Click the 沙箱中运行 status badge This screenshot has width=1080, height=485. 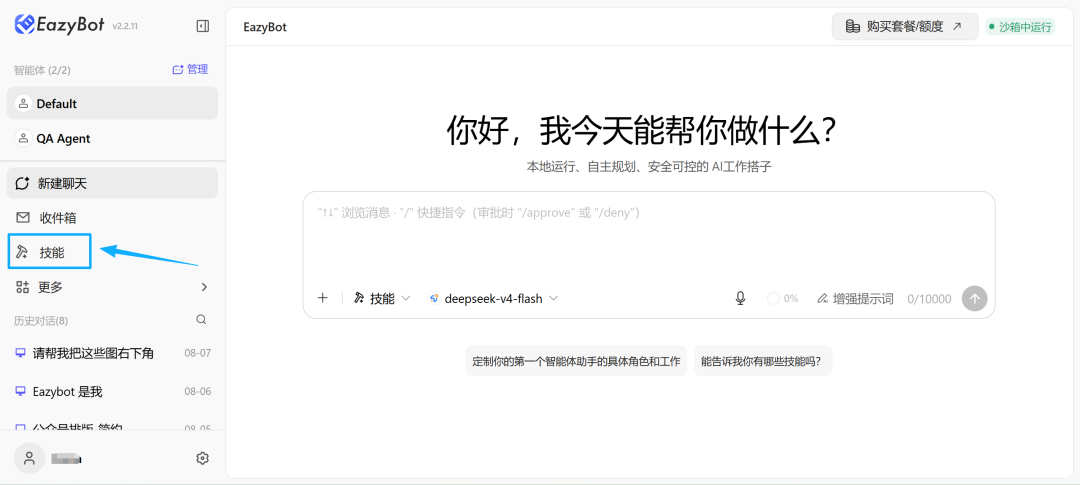(x=1020, y=27)
